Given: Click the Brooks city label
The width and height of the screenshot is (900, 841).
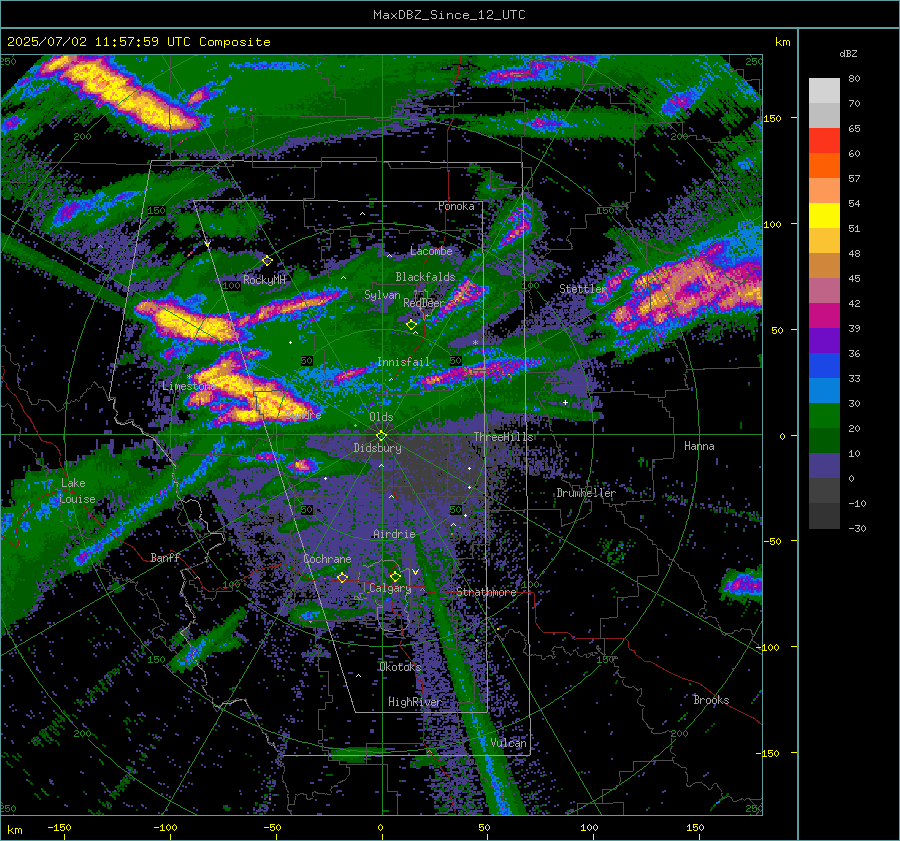Looking at the screenshot, I should (711, 700).
